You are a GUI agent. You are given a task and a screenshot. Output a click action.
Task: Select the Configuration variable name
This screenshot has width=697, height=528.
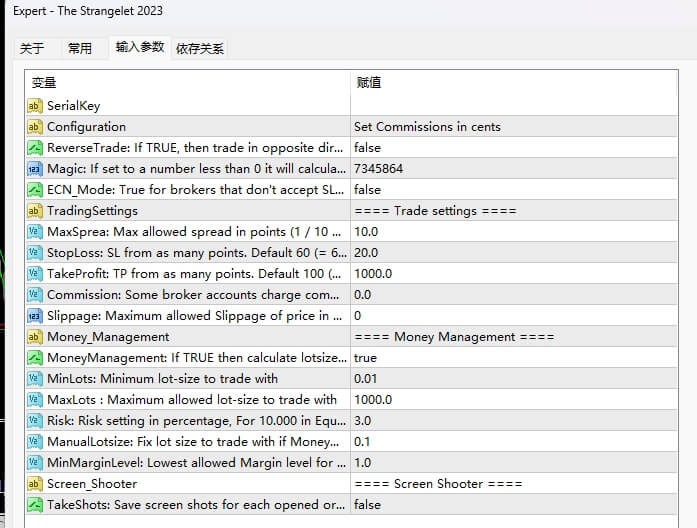pos(86,127)
